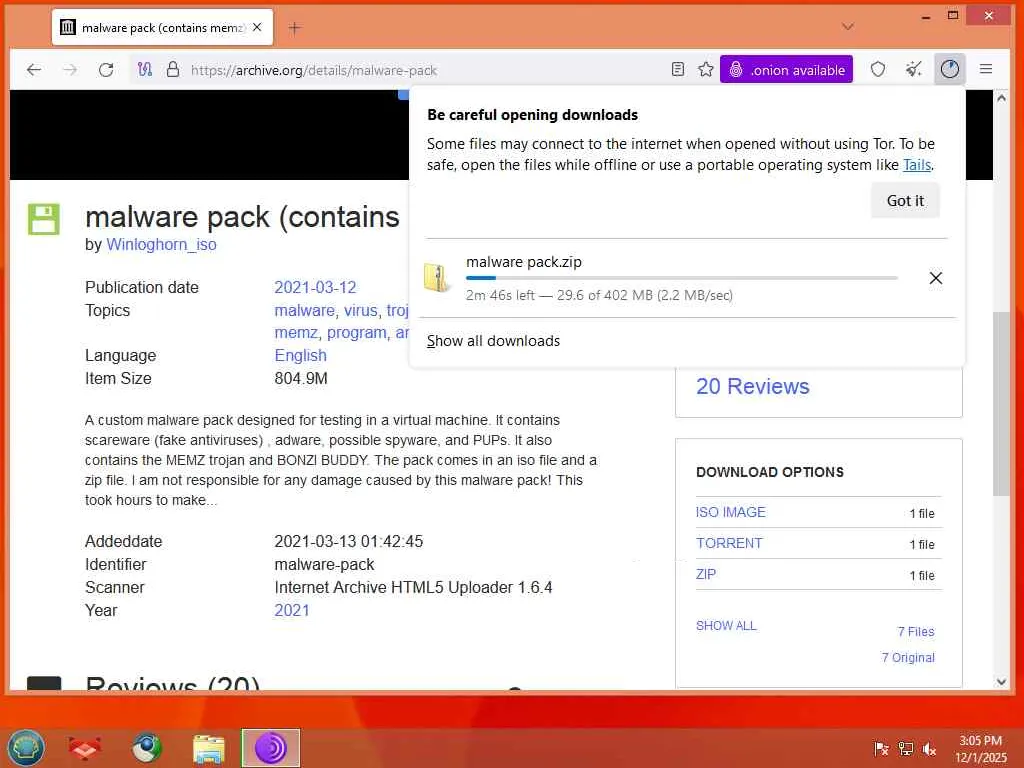Click the malware pack.zip file icon

click(438, 277)
